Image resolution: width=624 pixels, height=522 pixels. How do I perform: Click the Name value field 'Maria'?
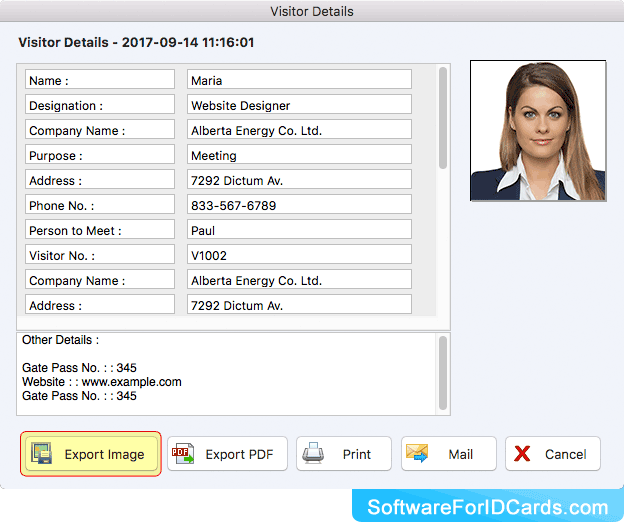(x=299, y=80)
